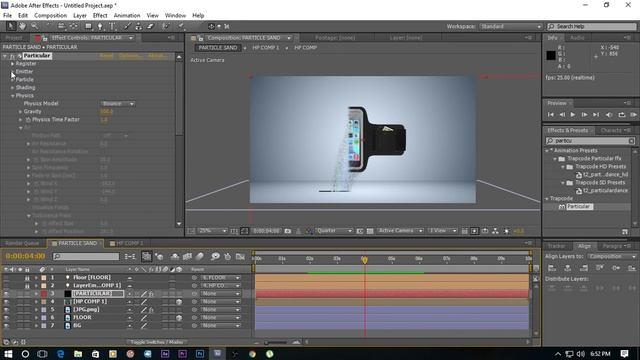The image size is (640, 360).
Task: Select the Unified Camera tool
Action: coord(61,26)
